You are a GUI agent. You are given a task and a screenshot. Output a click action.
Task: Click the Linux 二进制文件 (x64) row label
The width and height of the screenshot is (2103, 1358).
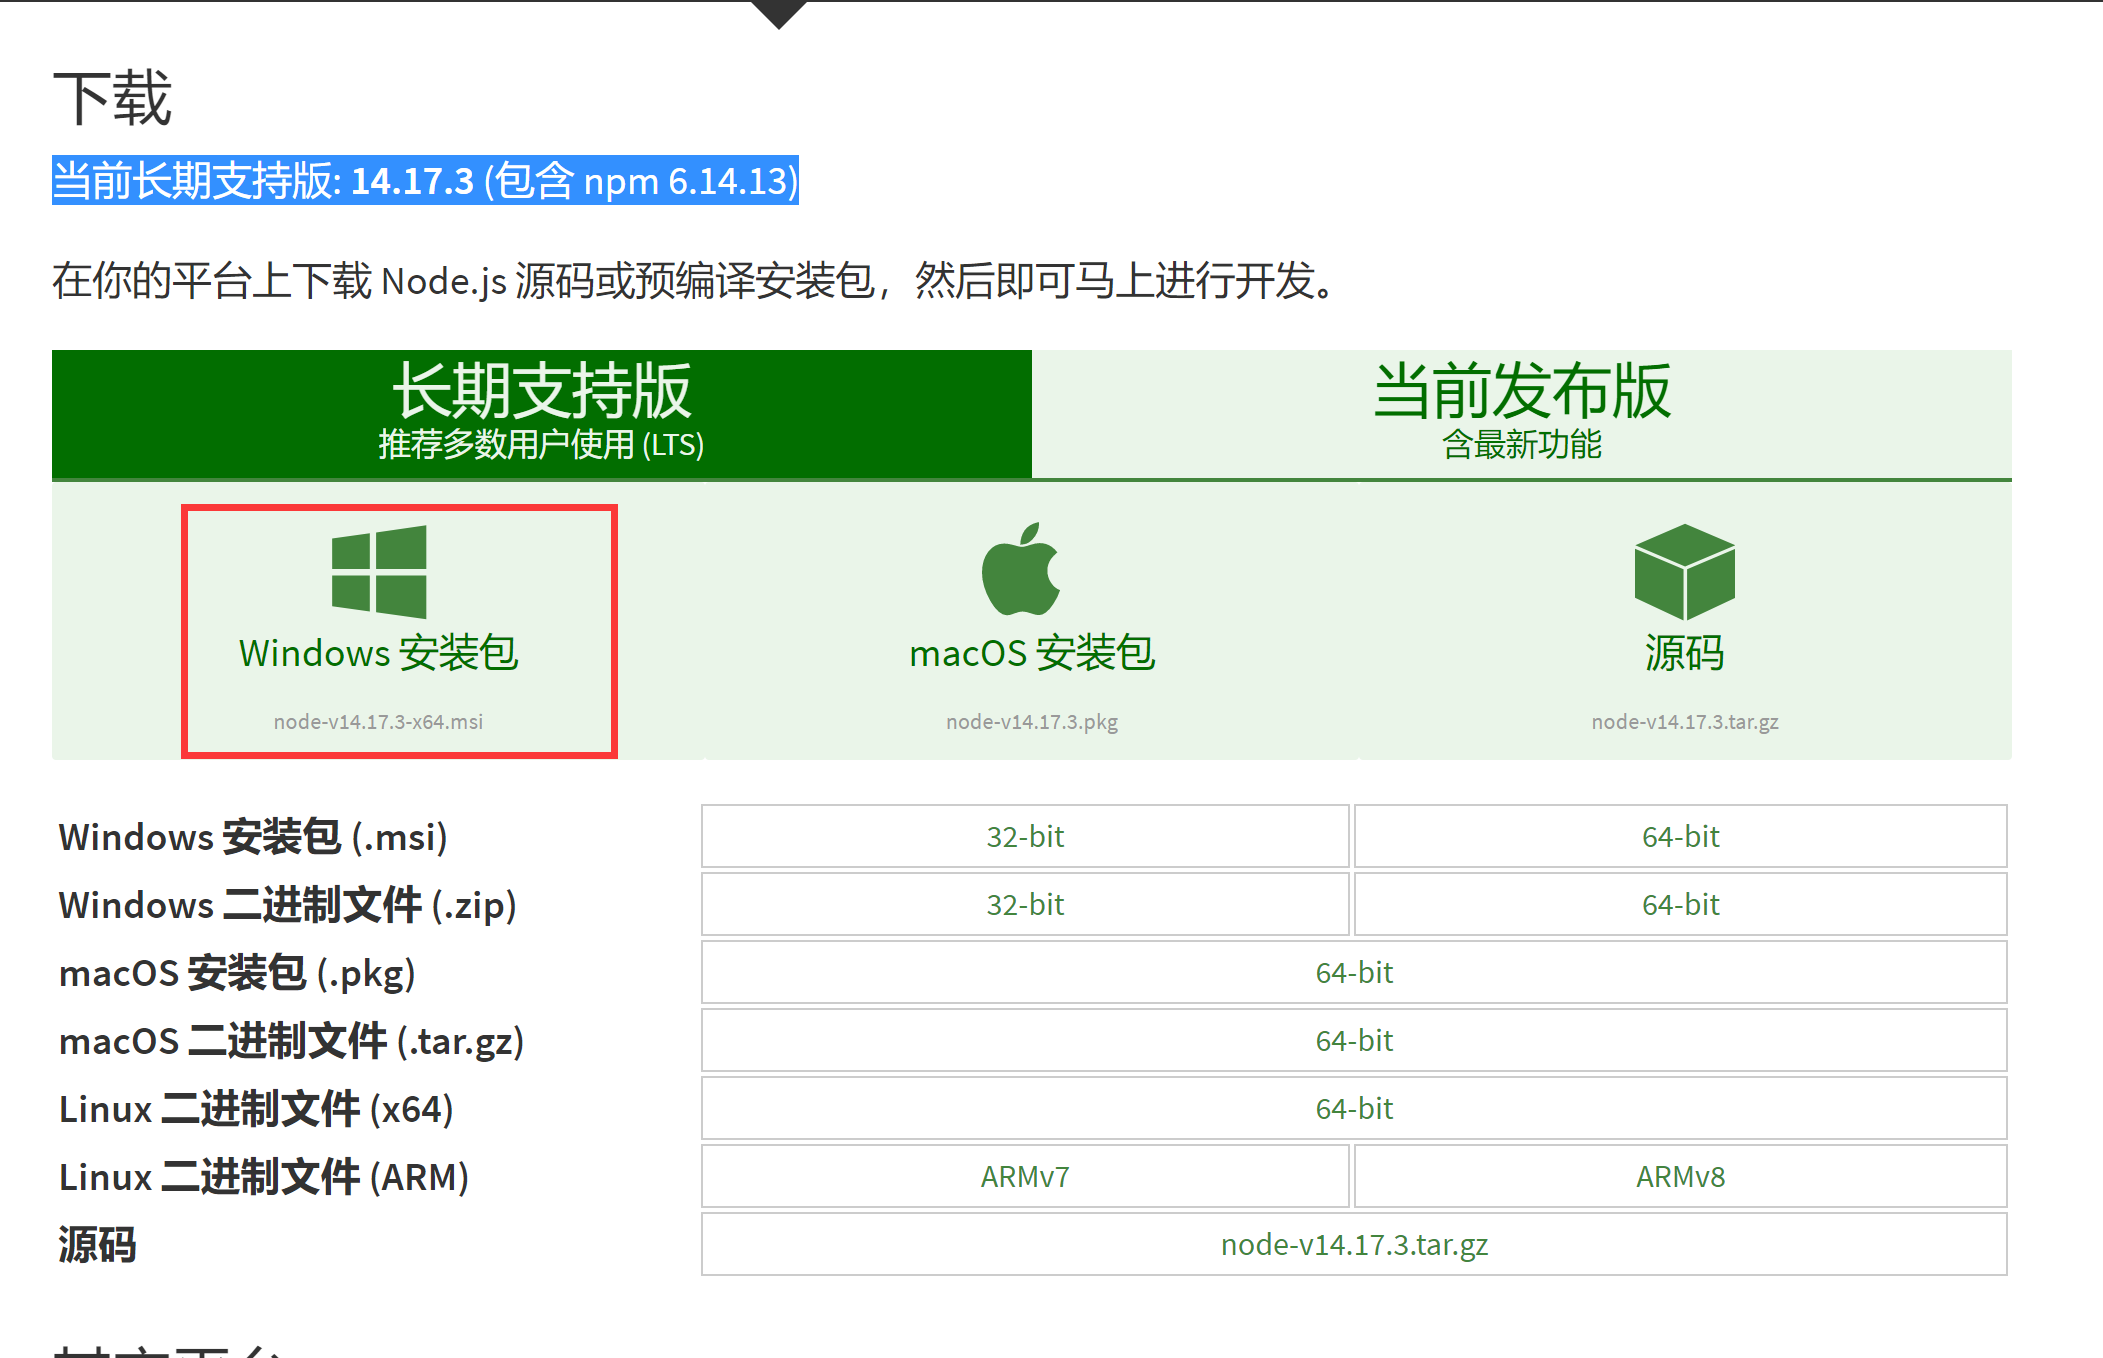(256, 1109)
